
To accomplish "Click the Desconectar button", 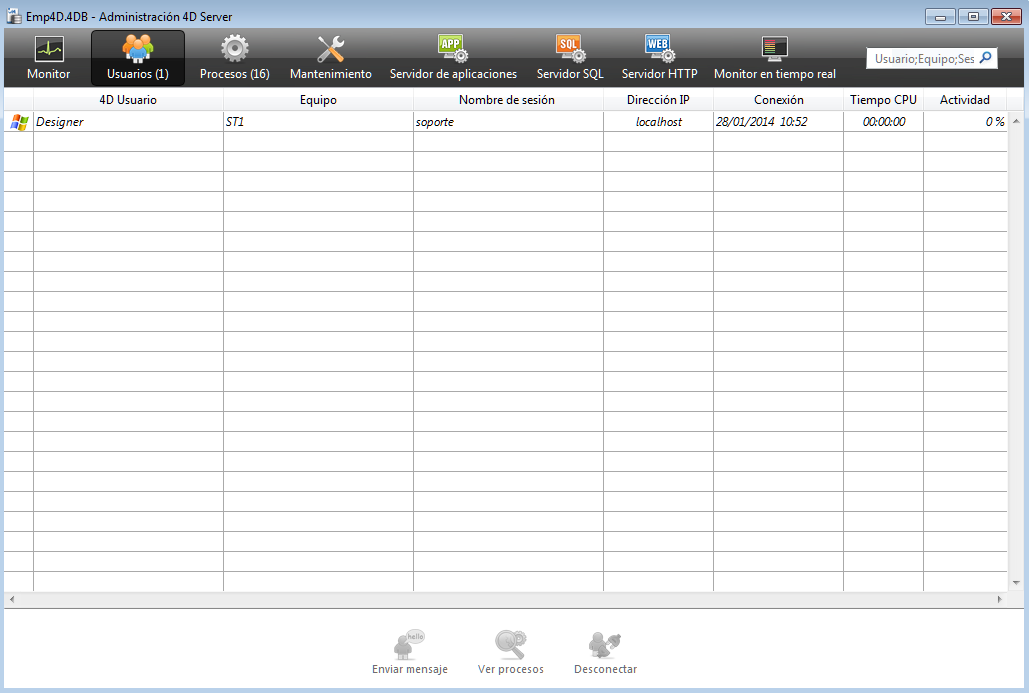I will [605, 652].
